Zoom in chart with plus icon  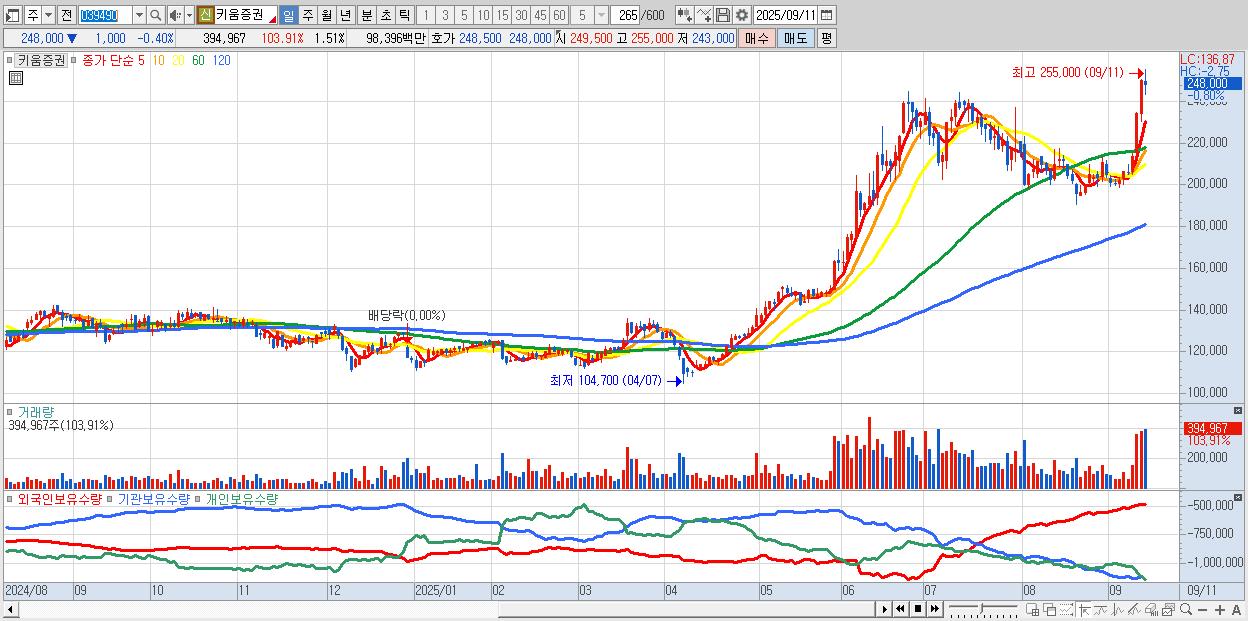click(x=1220, y=610)
